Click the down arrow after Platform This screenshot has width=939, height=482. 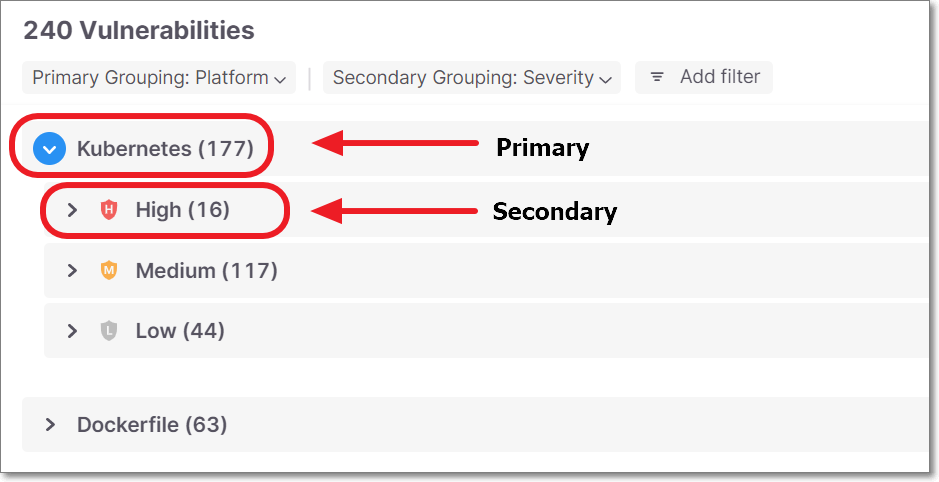pos(280,80)
